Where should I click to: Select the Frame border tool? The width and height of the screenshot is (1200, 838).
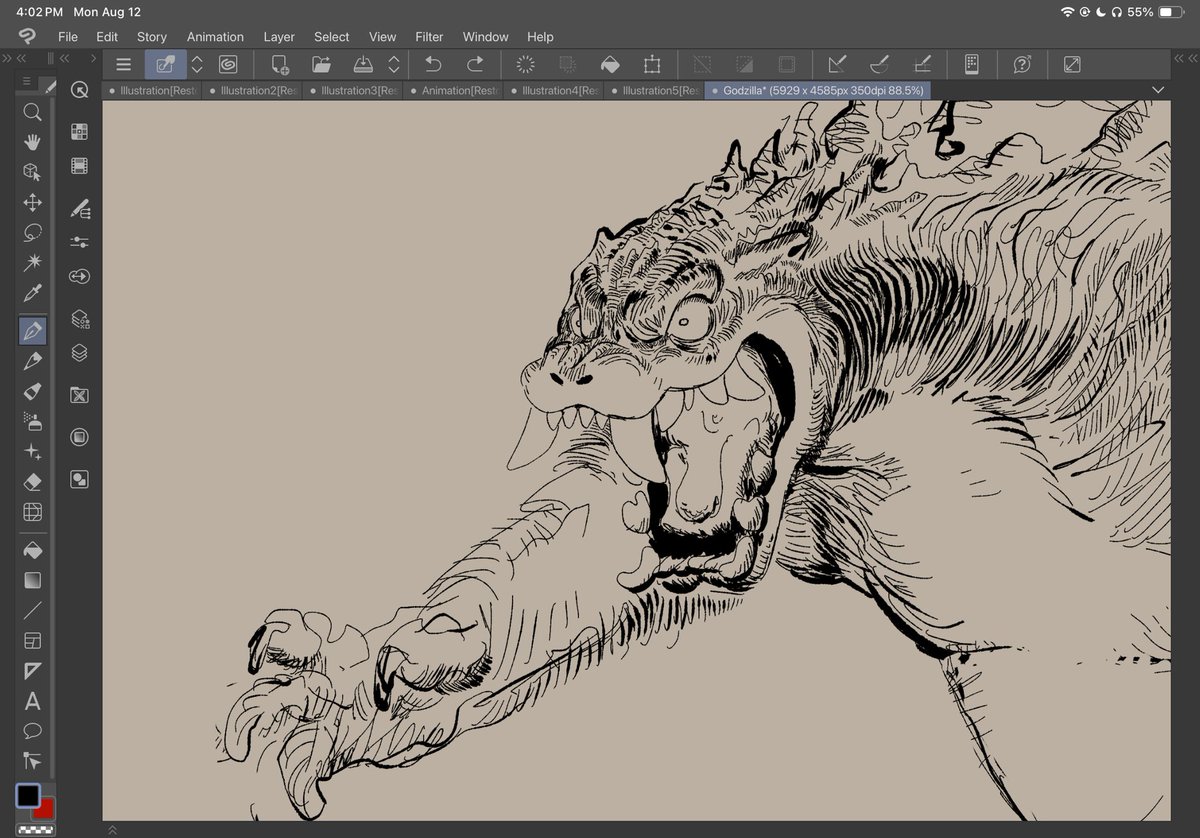pyautogui.click(x=32, y=640)
